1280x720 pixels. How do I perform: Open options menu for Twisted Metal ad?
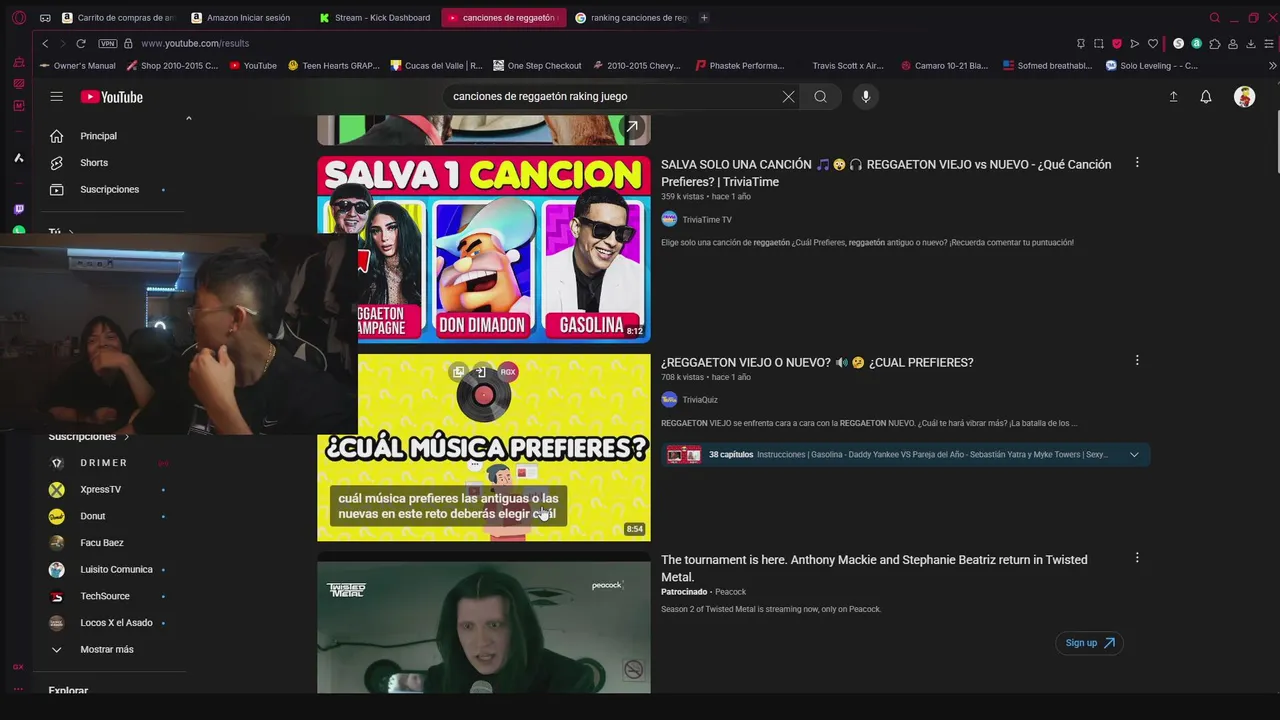[x=1136, y=558]
